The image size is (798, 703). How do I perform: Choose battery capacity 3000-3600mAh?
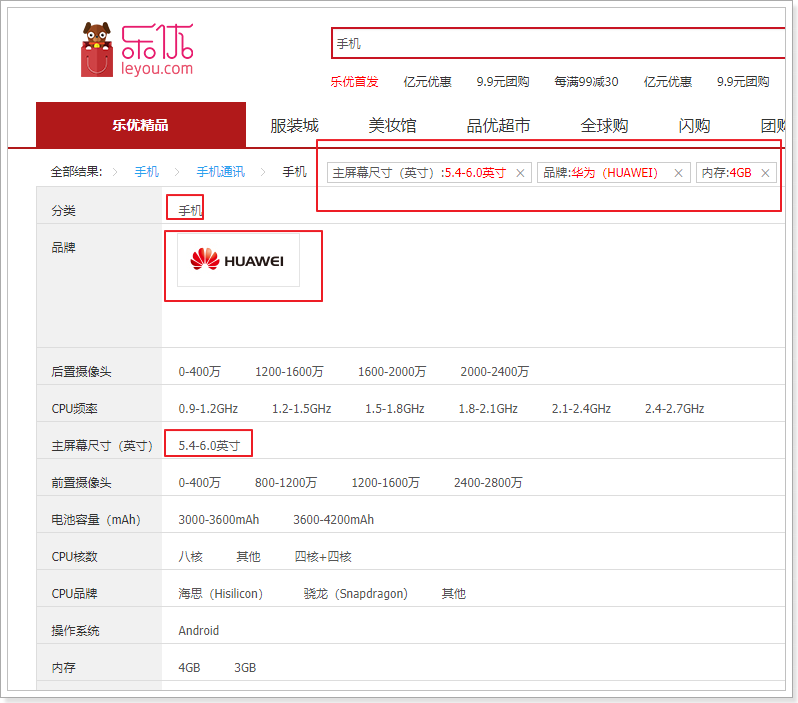click(218, 520)
